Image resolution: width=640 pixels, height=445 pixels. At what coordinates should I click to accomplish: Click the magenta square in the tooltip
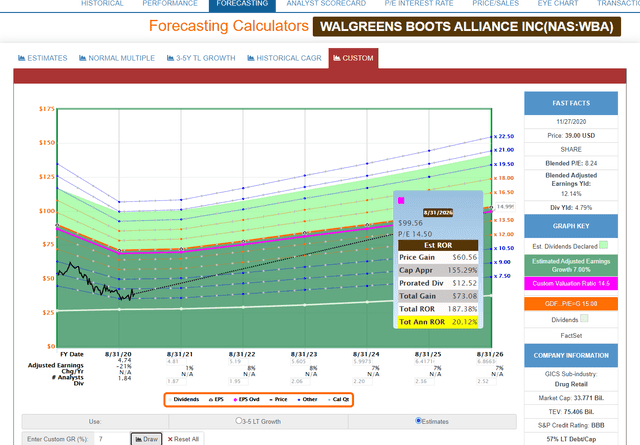[401, 200]
